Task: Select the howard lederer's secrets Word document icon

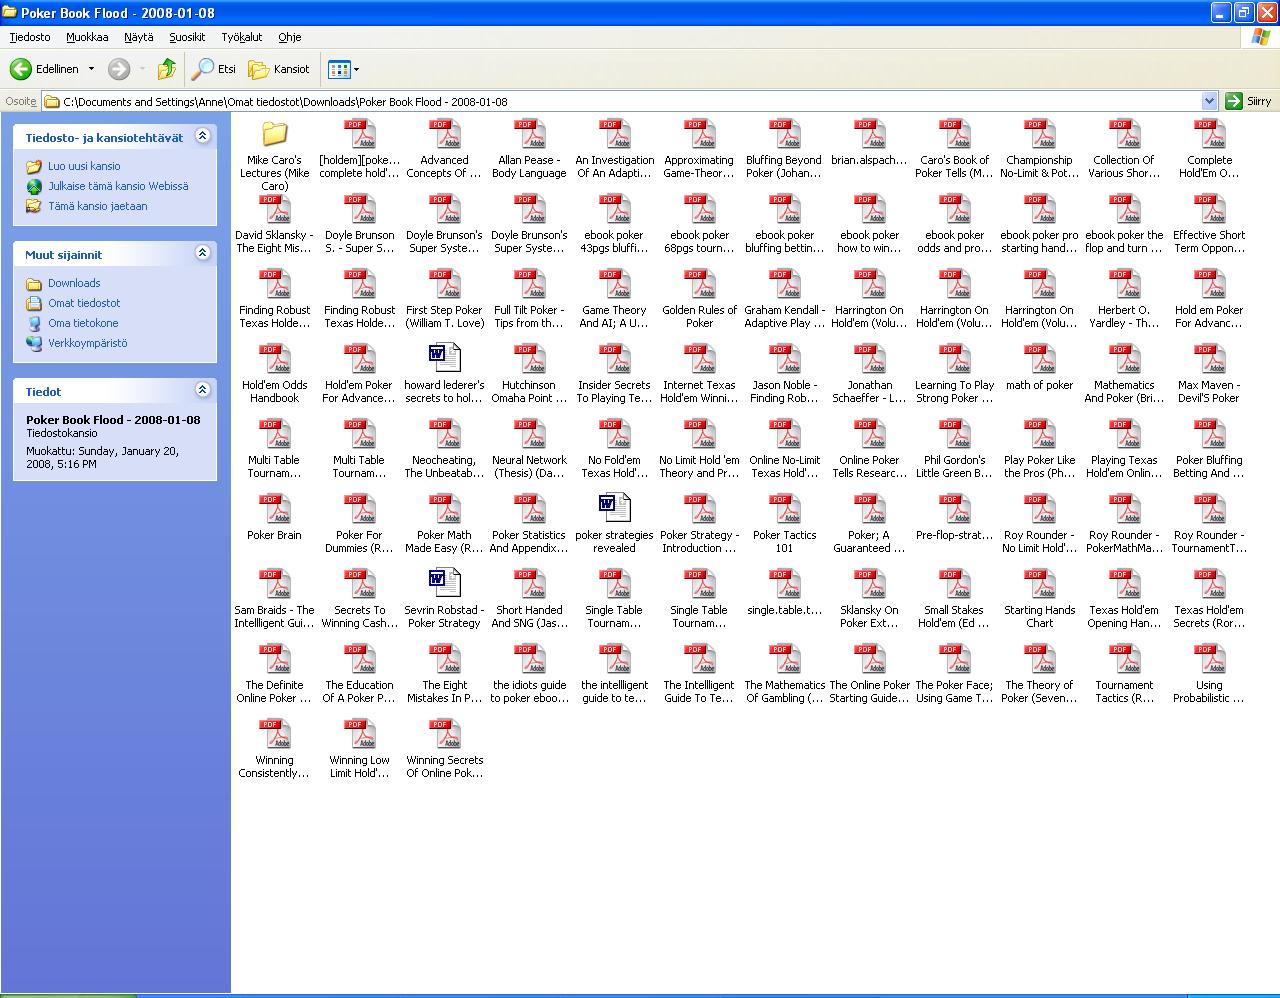Action: pyautogui.click(x=444, y=359)
